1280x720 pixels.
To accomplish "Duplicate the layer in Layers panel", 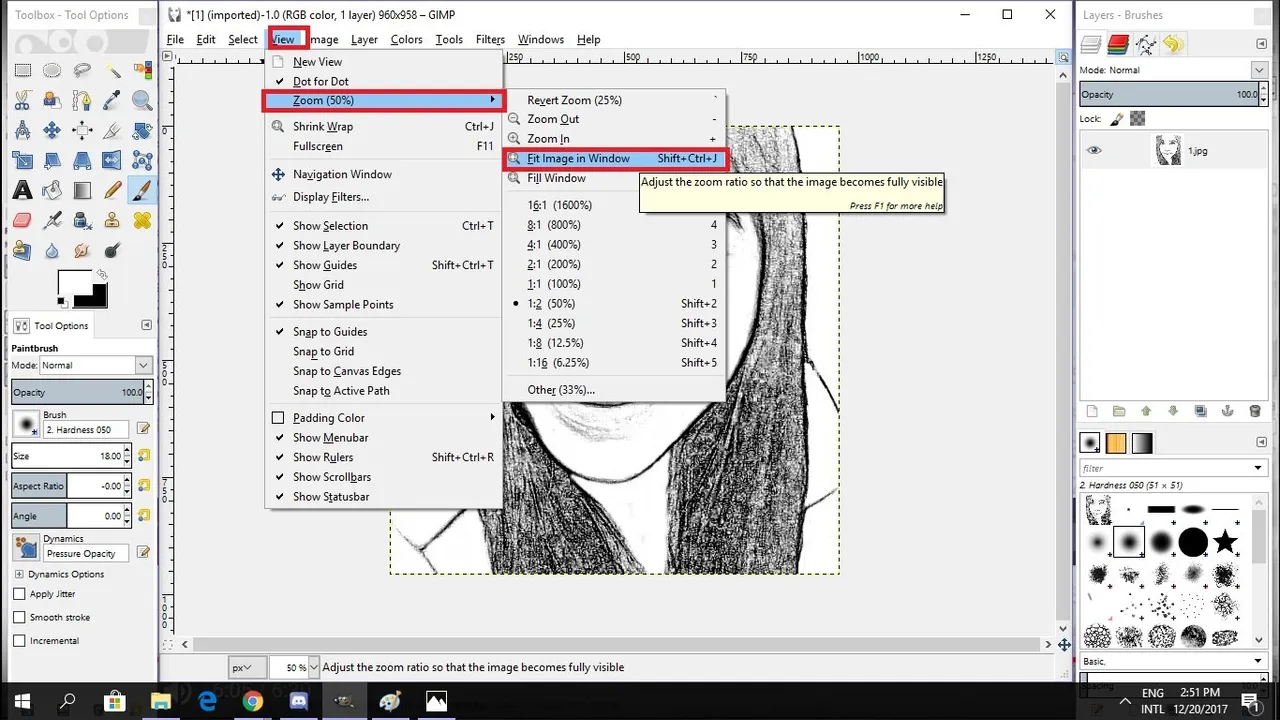I will (1200, 411).
